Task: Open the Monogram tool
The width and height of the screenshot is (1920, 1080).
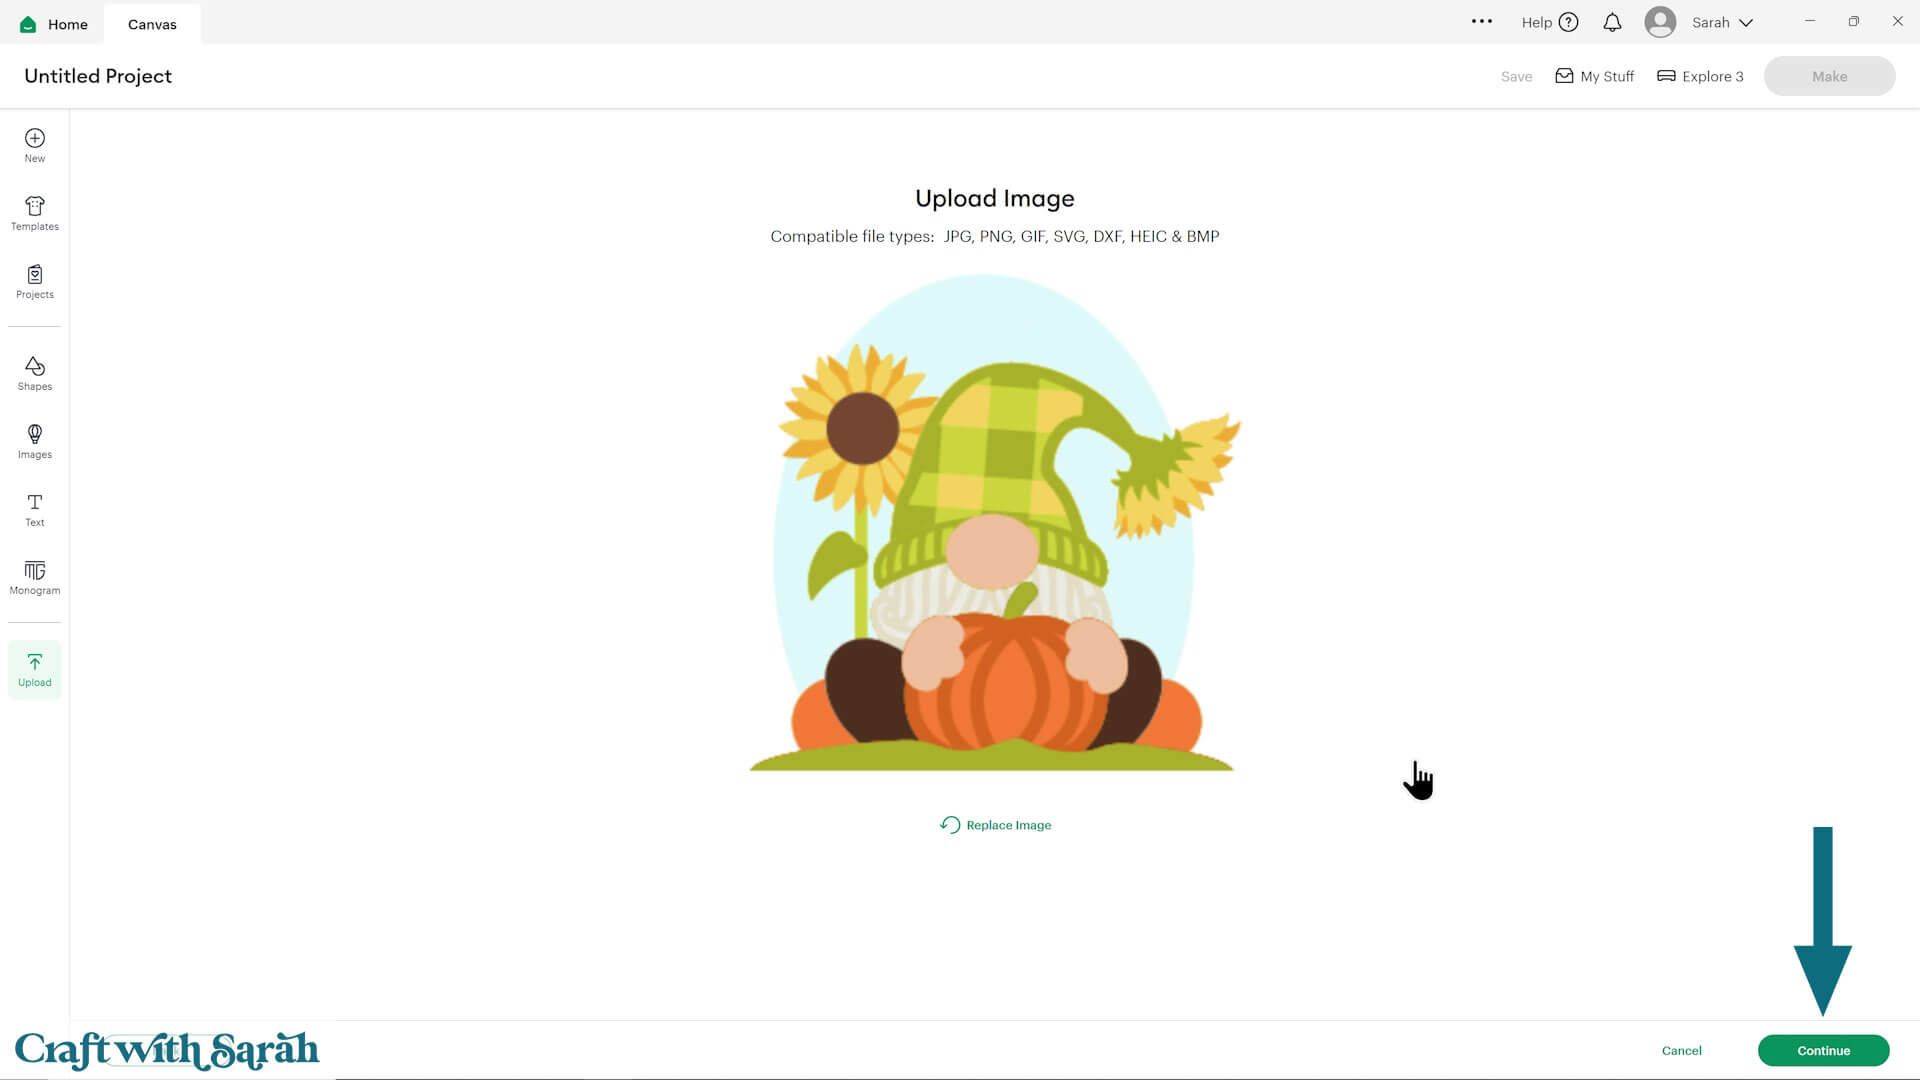Action: 34,577
